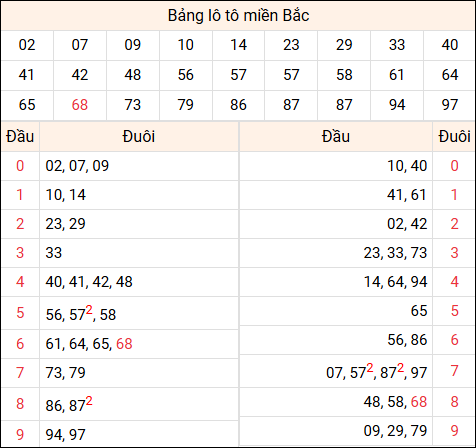Image resolution: width=476 pixels, height=448 pixels.
Task: Pick the lone 73 cell in number grid
Action: (133, 105)
